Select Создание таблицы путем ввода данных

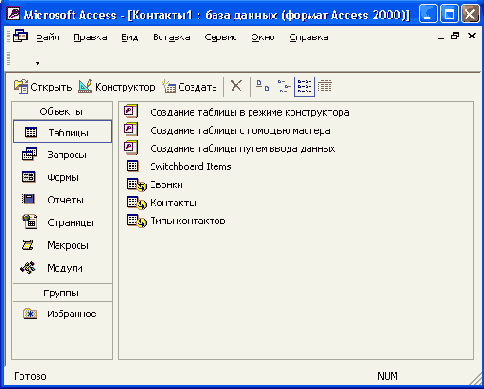click(x=243, y=148)
